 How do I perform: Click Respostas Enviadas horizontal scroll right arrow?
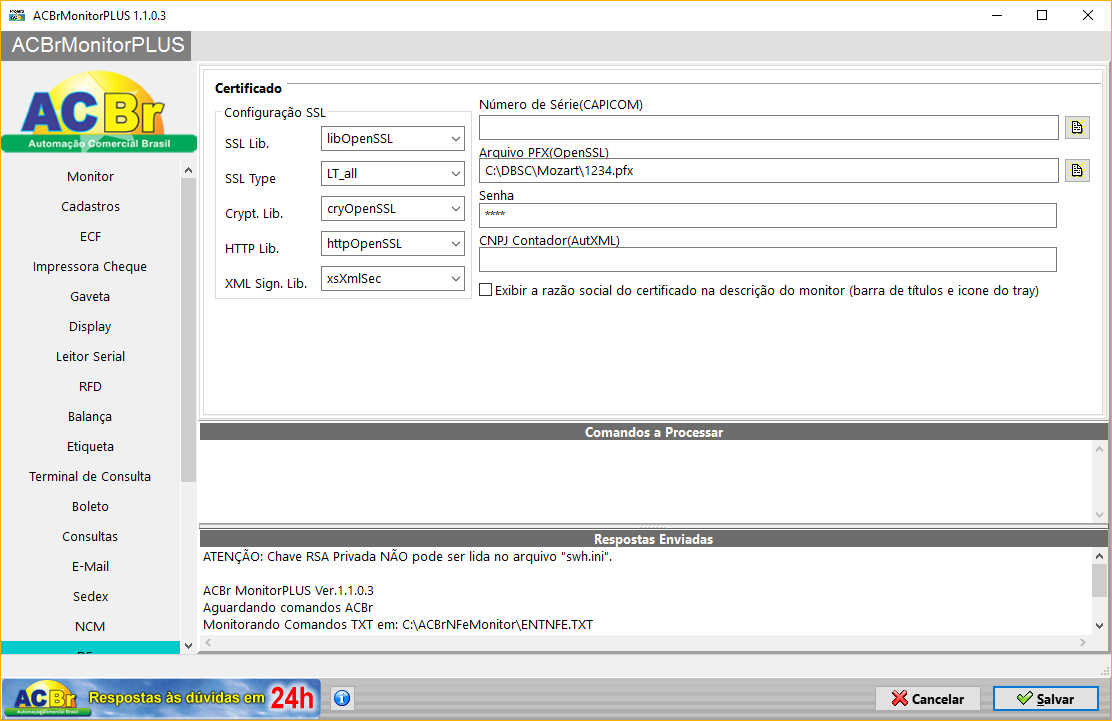click(x=1083, y=642)
